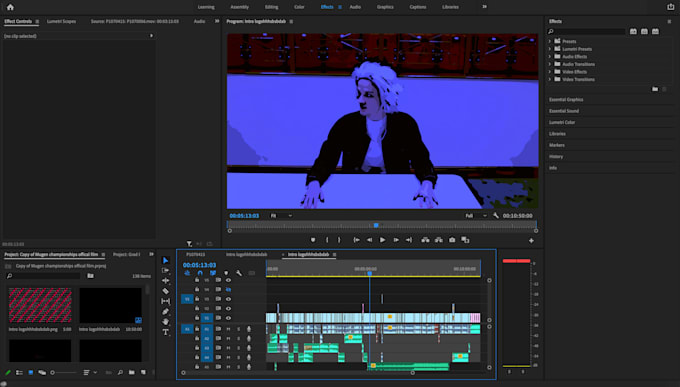Click first Effects panel preset filter icon

tap(633, 31)
